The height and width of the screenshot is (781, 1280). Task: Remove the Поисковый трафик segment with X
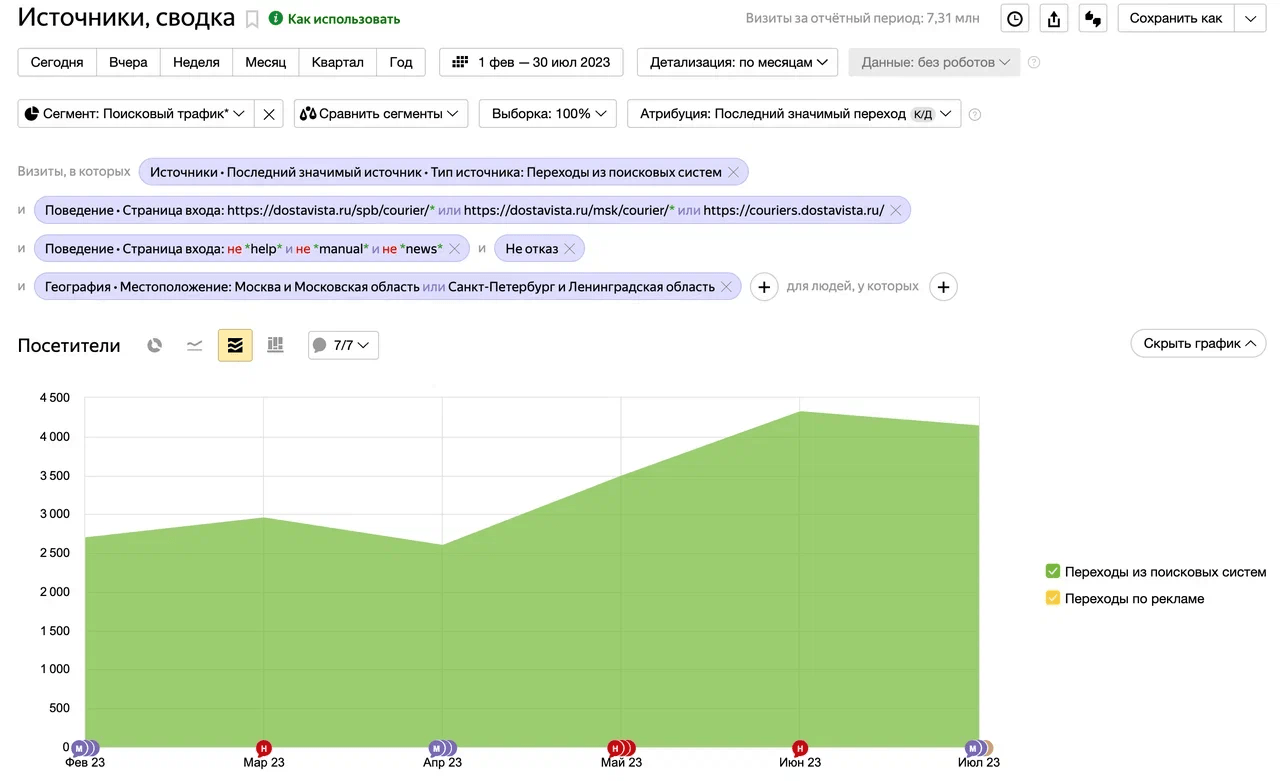pos(269,114)
